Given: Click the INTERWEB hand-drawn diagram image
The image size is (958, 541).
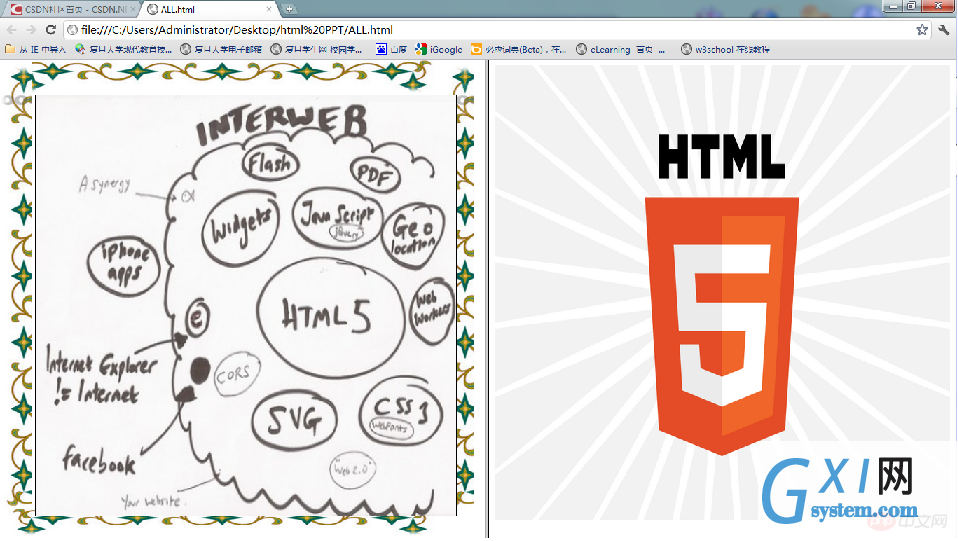Looking at the screenshot, I should [x=246, y=306].
